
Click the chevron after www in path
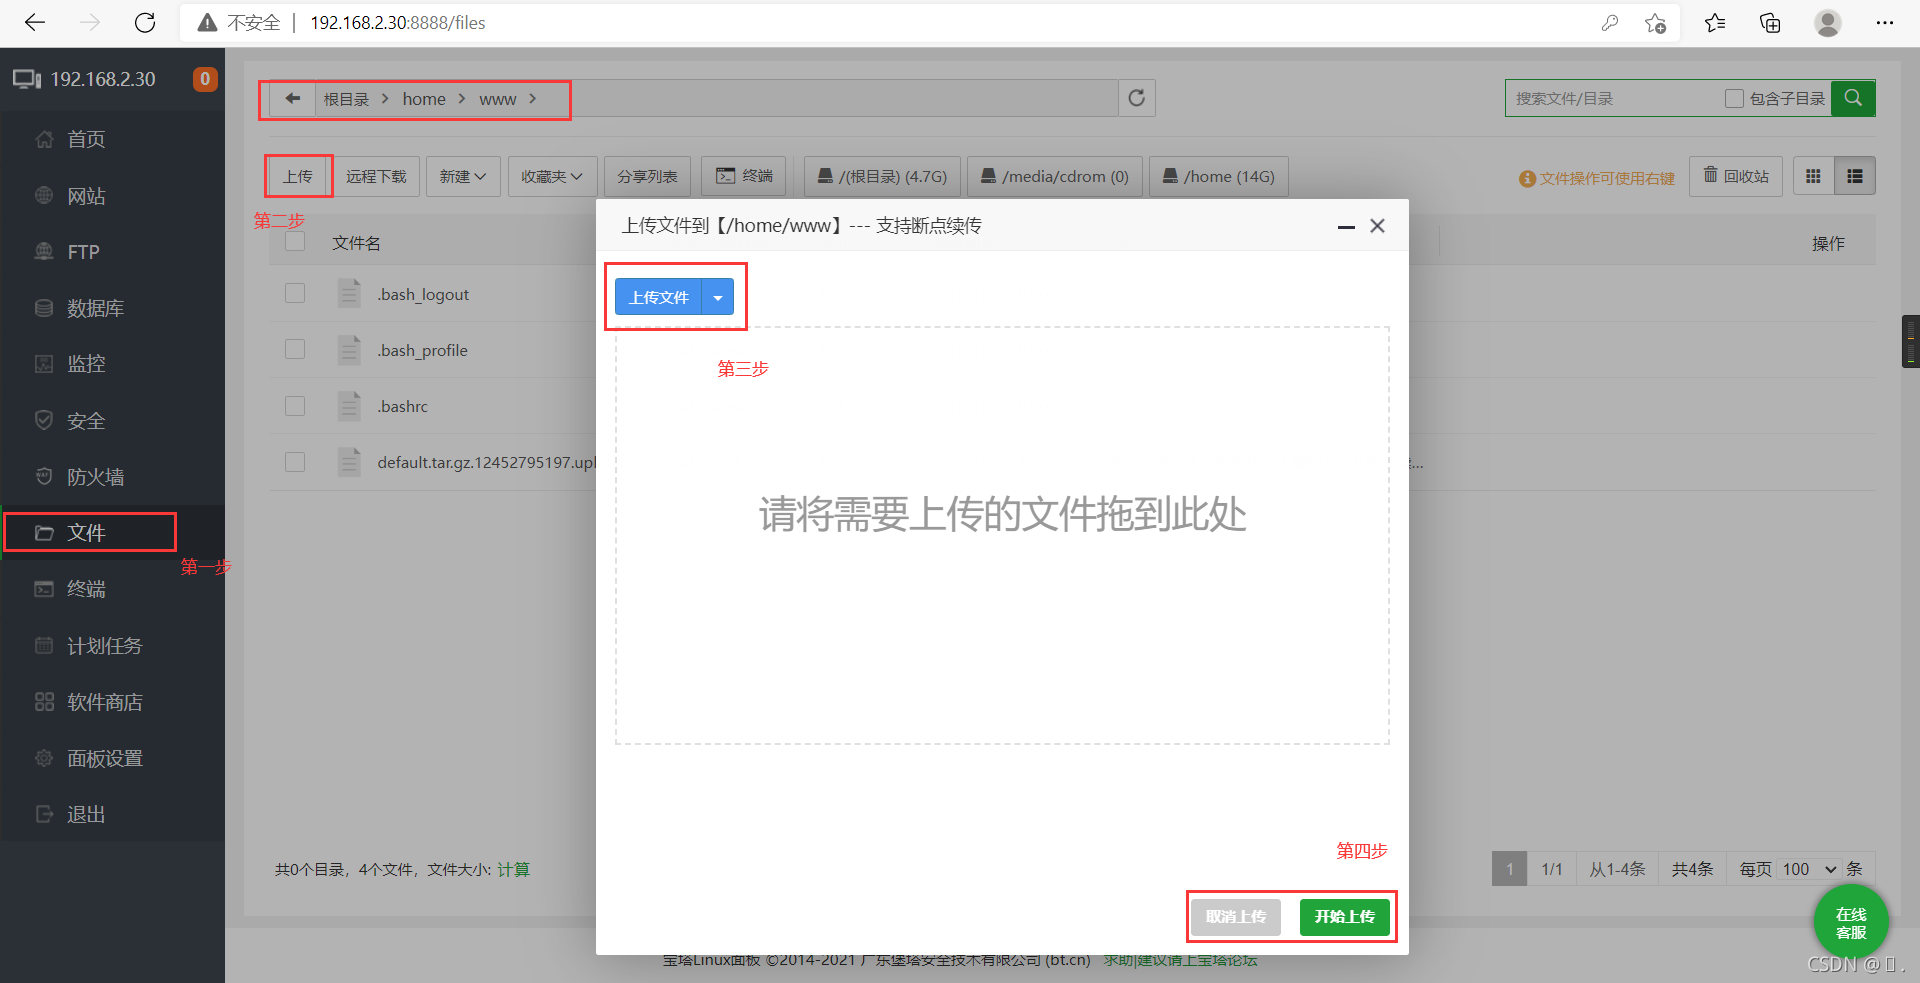tap(533, 98)
